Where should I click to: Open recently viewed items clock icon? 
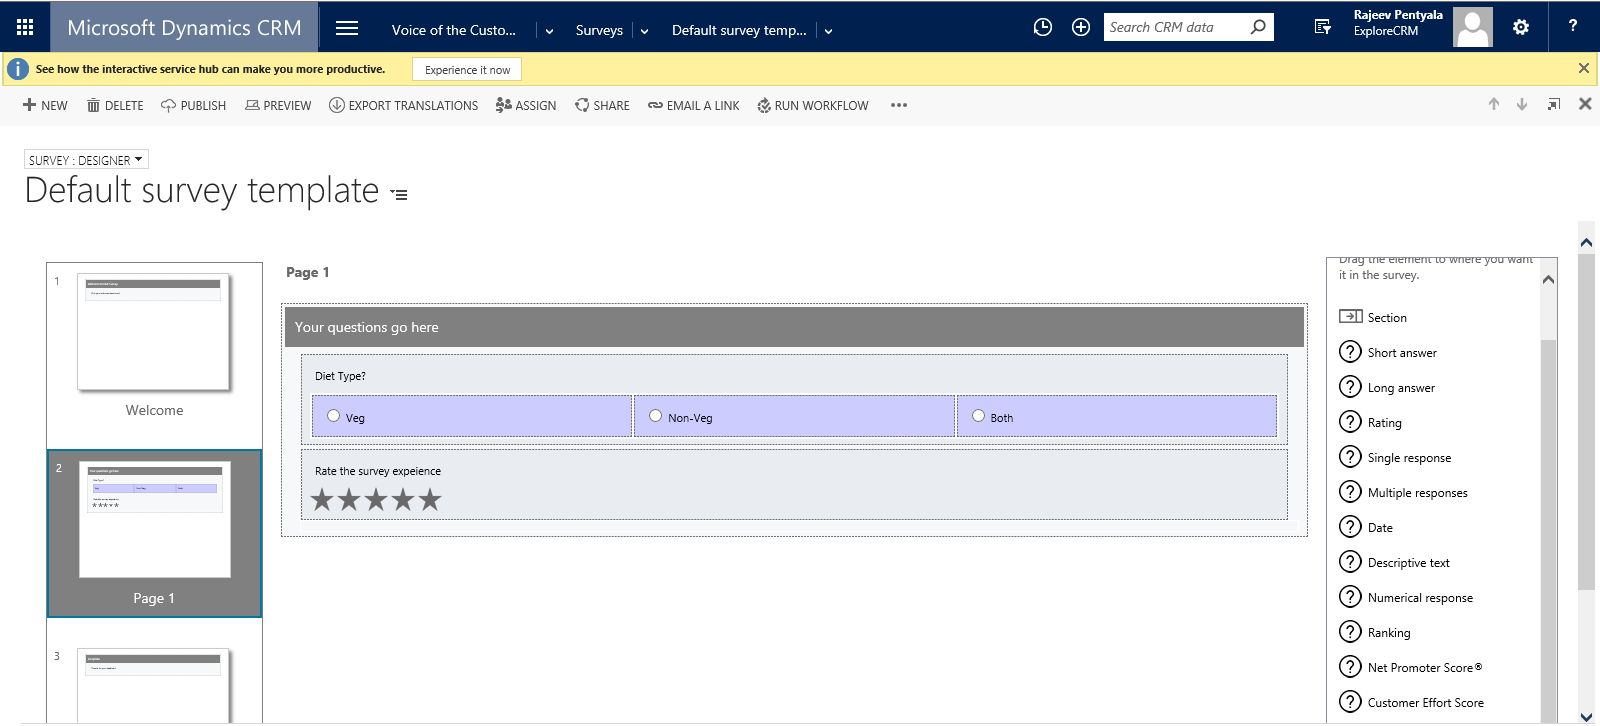pos(1042,27)
